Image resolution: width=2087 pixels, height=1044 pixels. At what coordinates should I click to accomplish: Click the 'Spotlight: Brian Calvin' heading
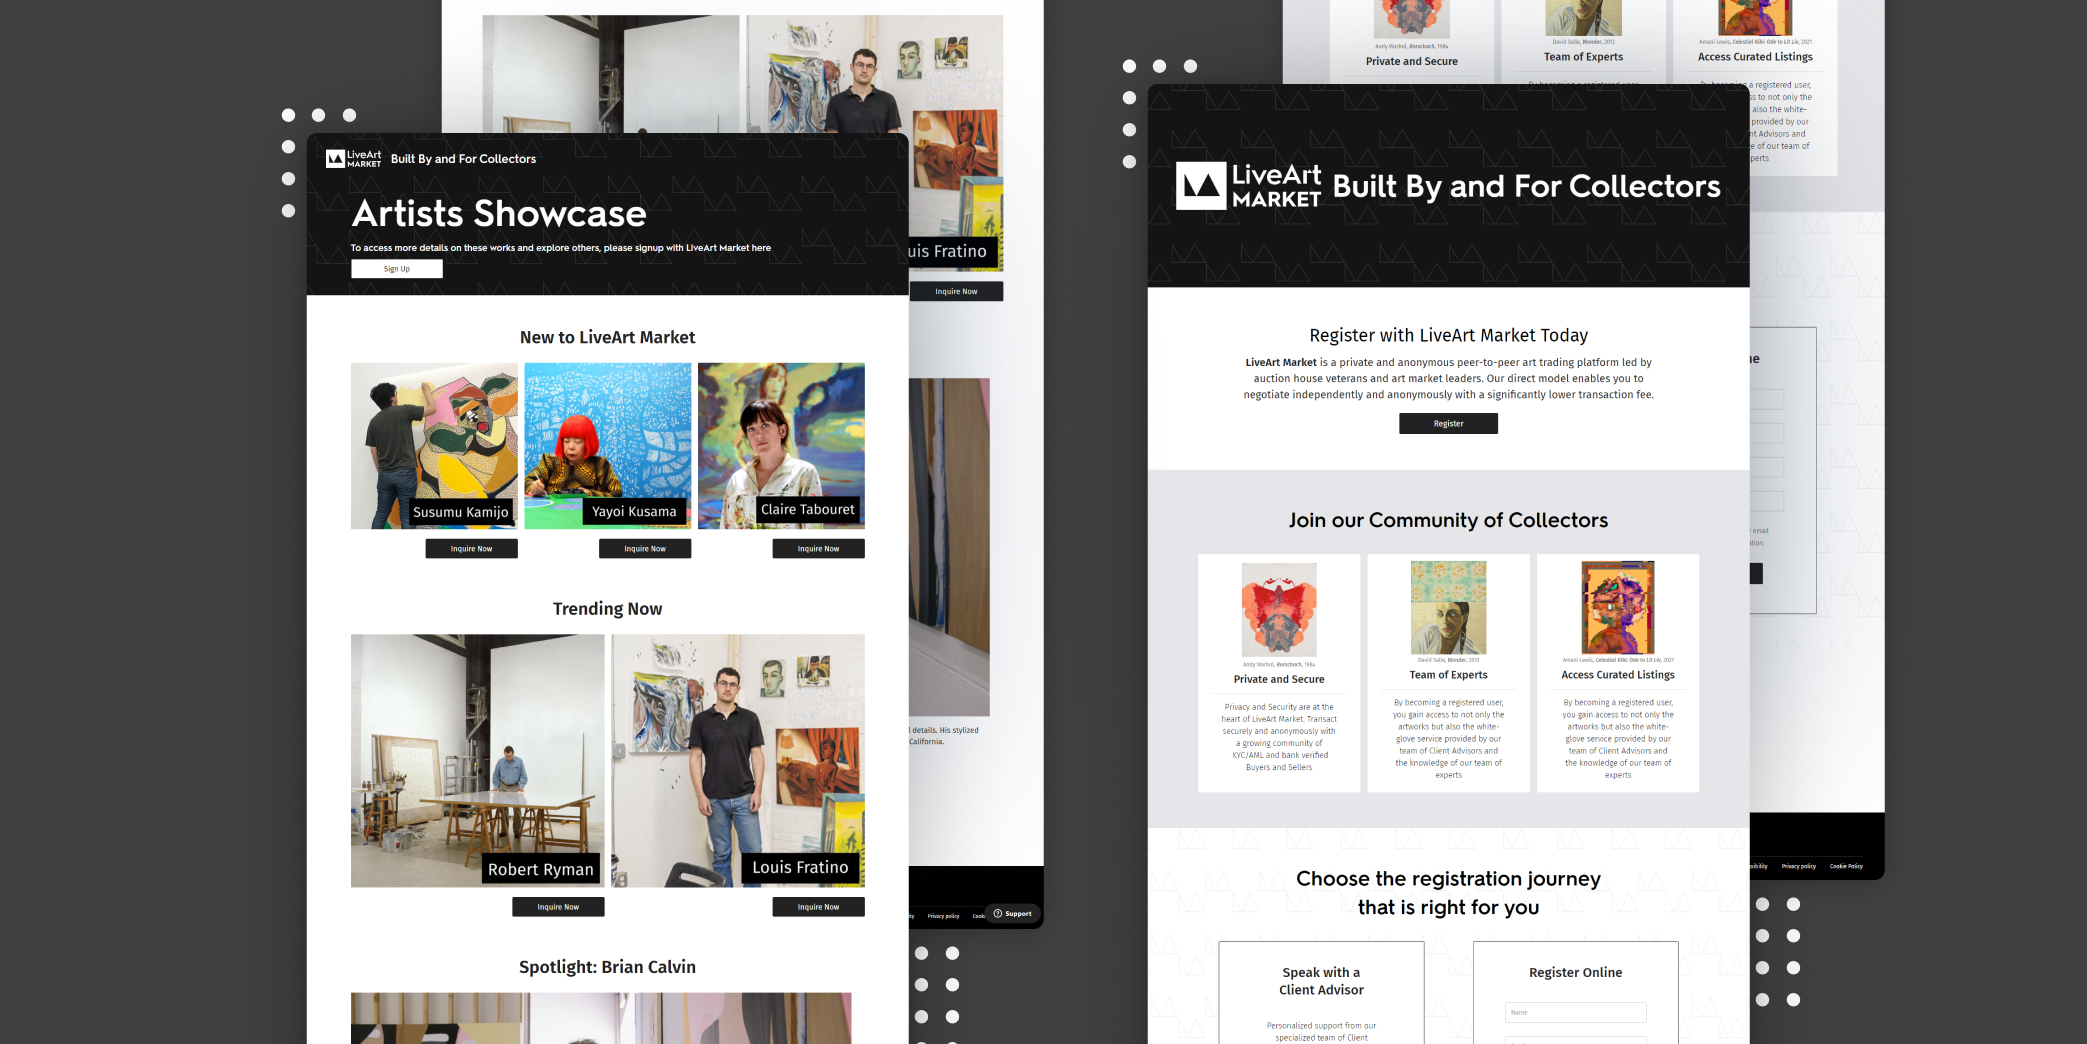607,967
